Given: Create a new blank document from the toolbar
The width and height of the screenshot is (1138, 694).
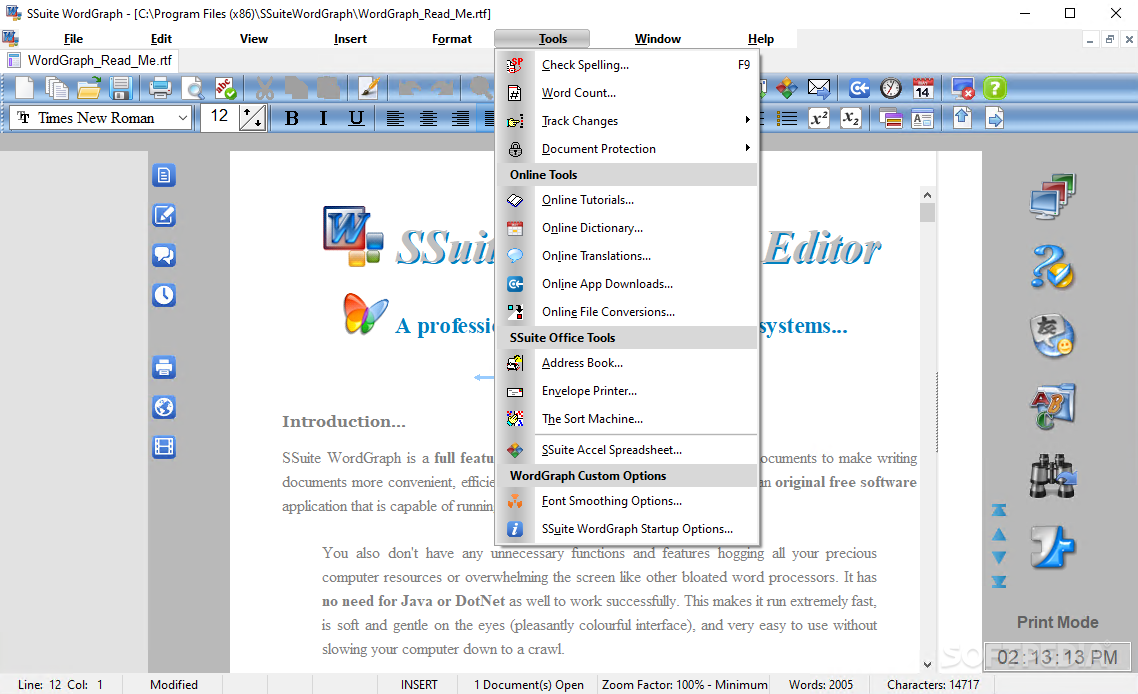Looking at the screenshot, I should pos(25,89).
